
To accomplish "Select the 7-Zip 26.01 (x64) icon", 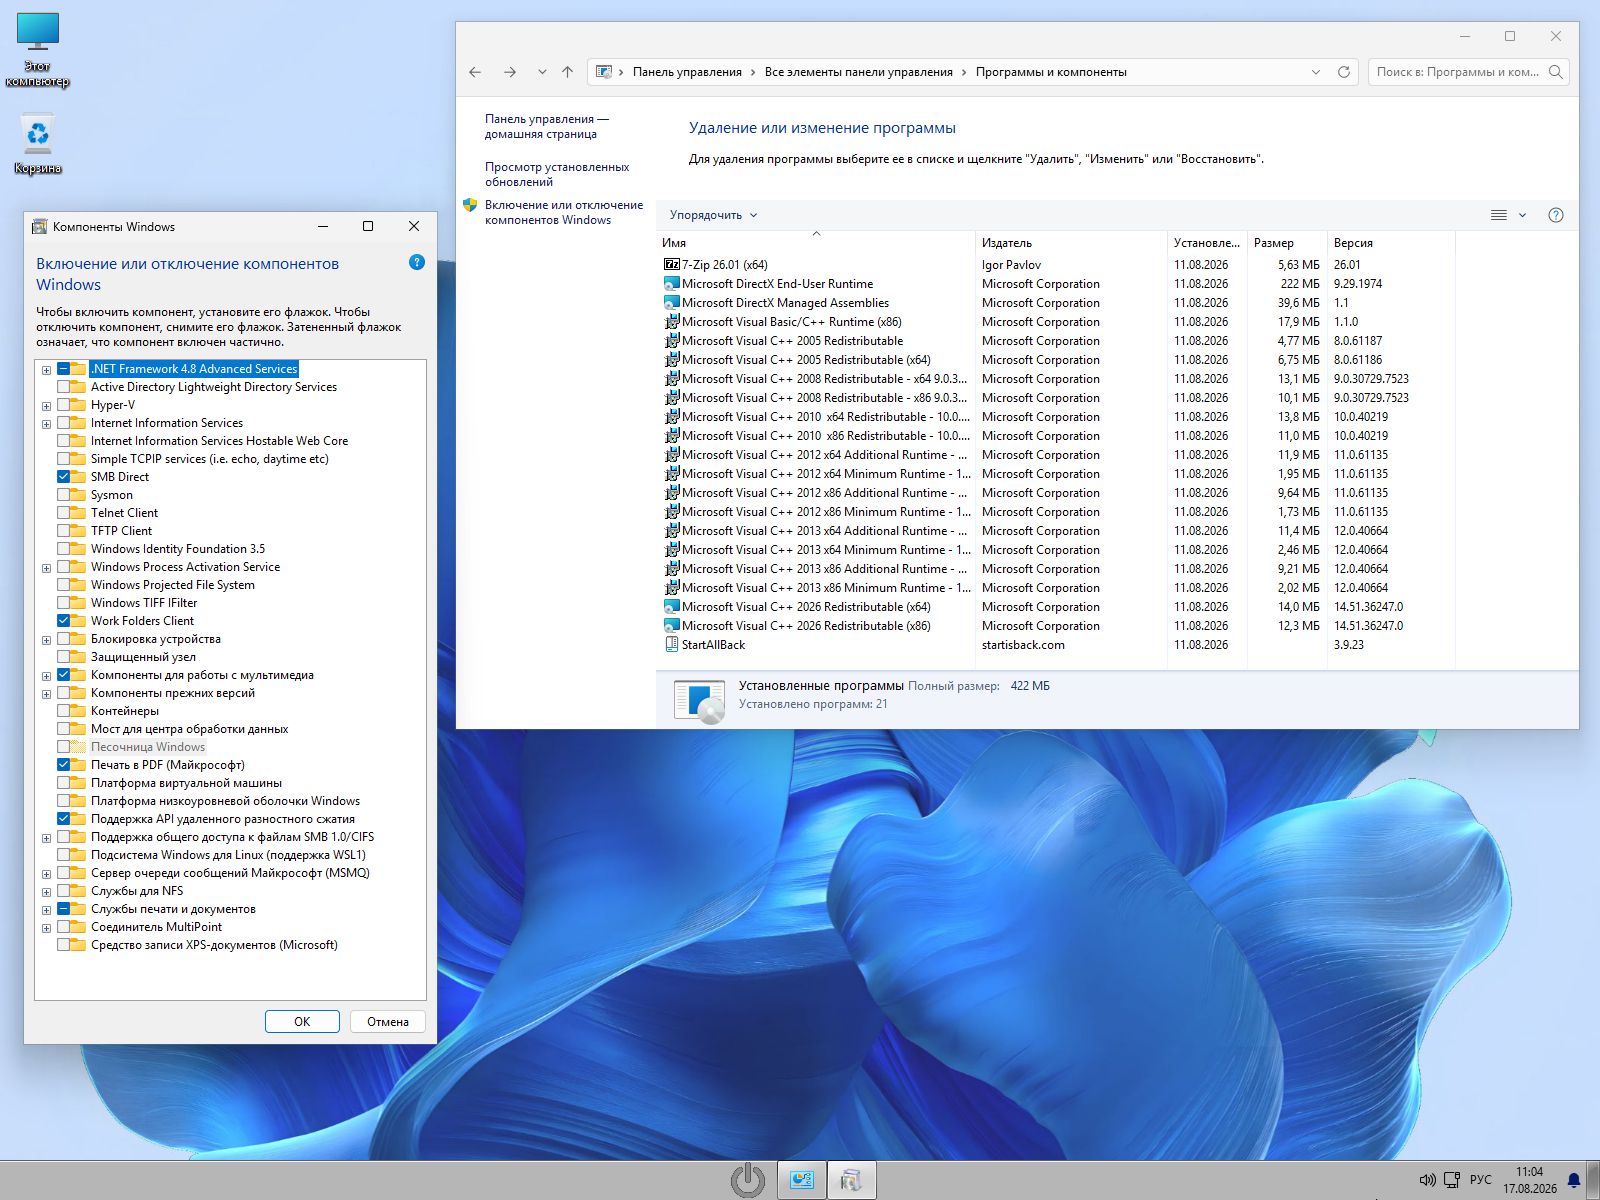I will click(x=672, y=265).
